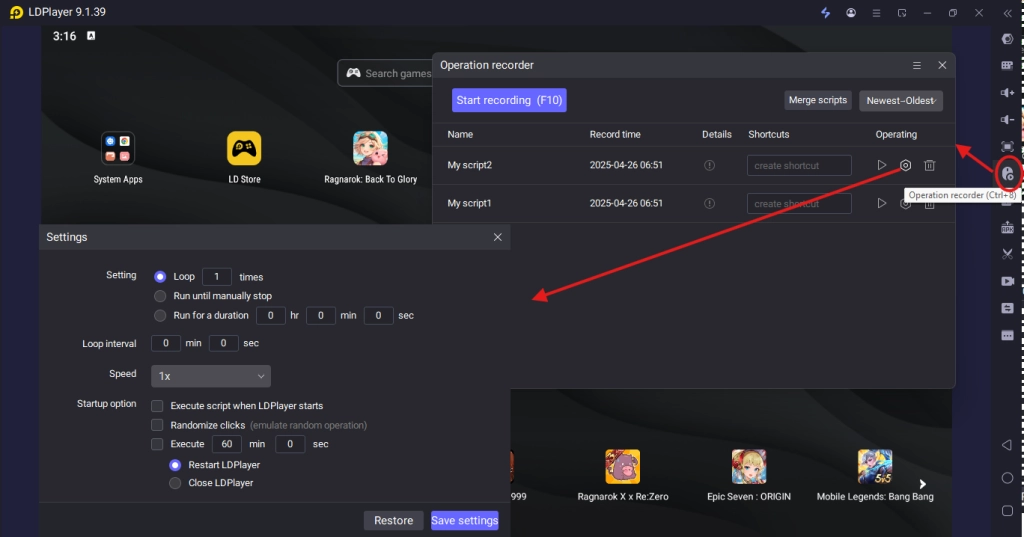Click the lightning booster icon in title bar
The height and width of the screenshot is (537, 1024).
[x=825, y=12]
